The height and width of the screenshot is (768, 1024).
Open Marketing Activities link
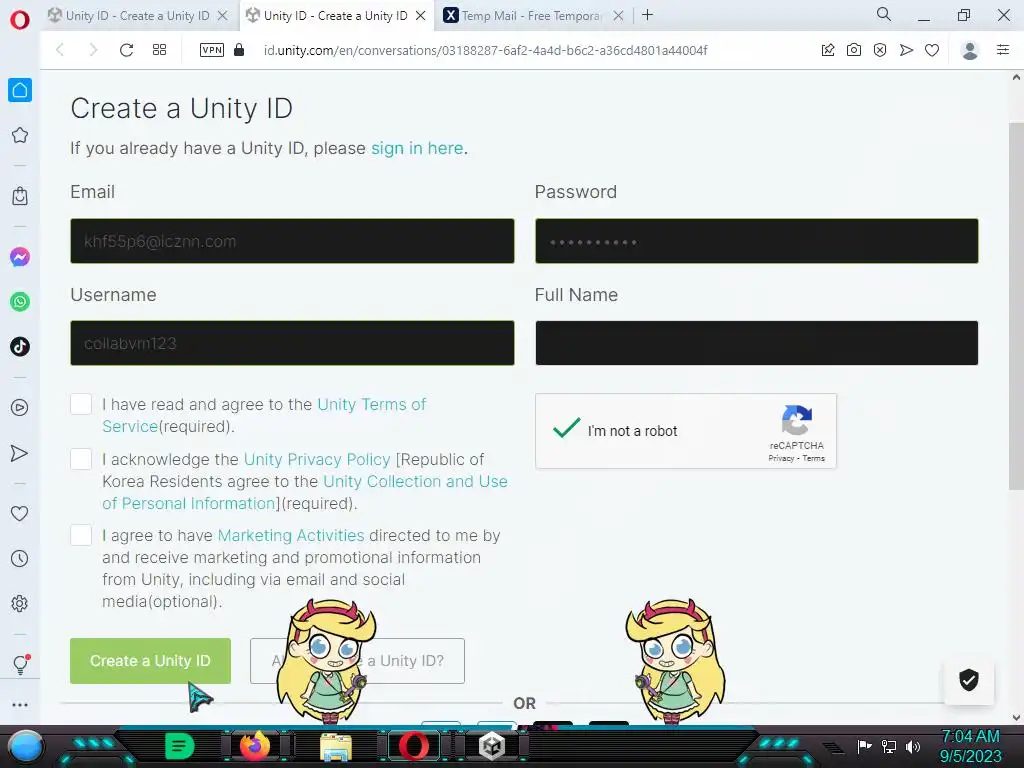click(x=291, y=536)
